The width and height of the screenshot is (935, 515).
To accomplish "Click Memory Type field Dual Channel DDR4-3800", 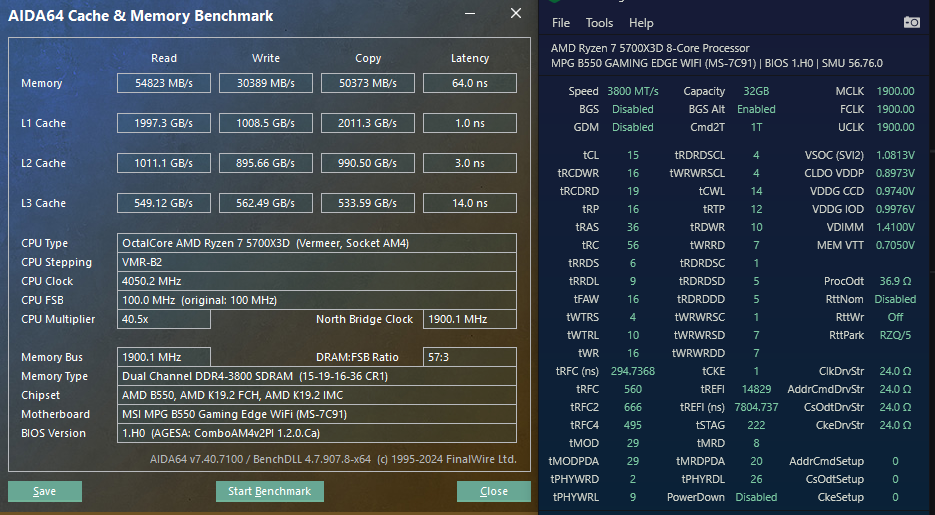I will tap(317, 376).
